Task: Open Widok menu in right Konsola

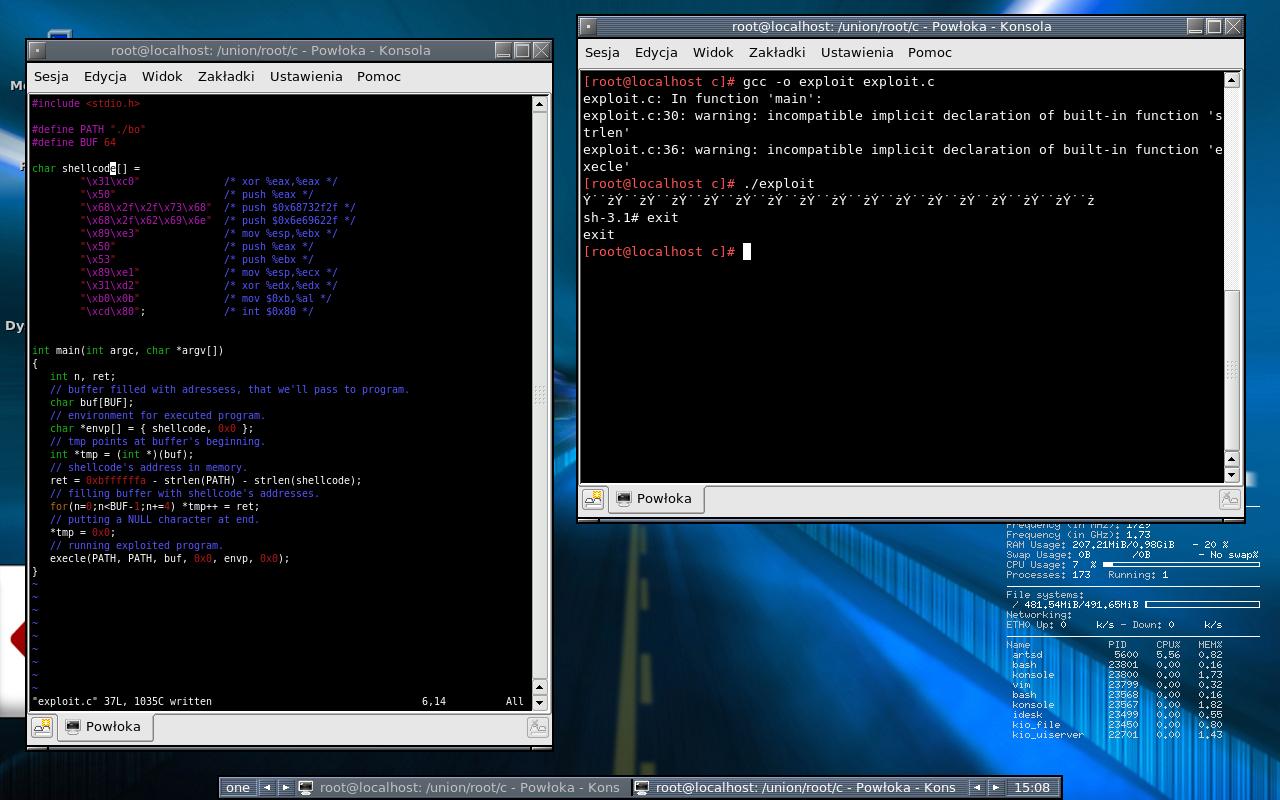Action: click(x=713, y=52)
